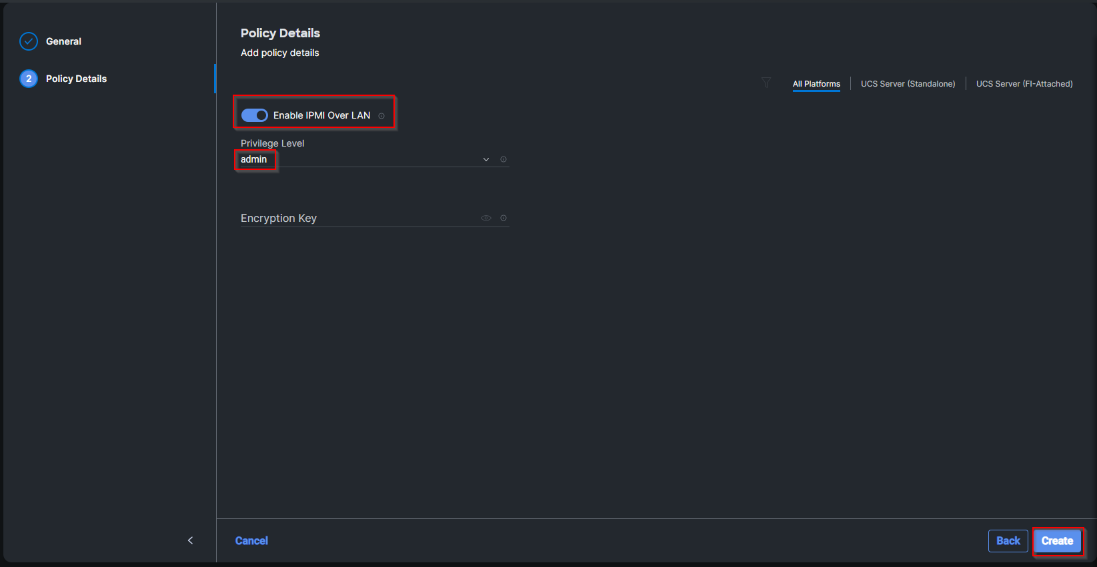The width and height of the screenshot is (1097, 567).
Task: Click the step 2 Policy Details circle icon
Action: [x=29, y=79]
